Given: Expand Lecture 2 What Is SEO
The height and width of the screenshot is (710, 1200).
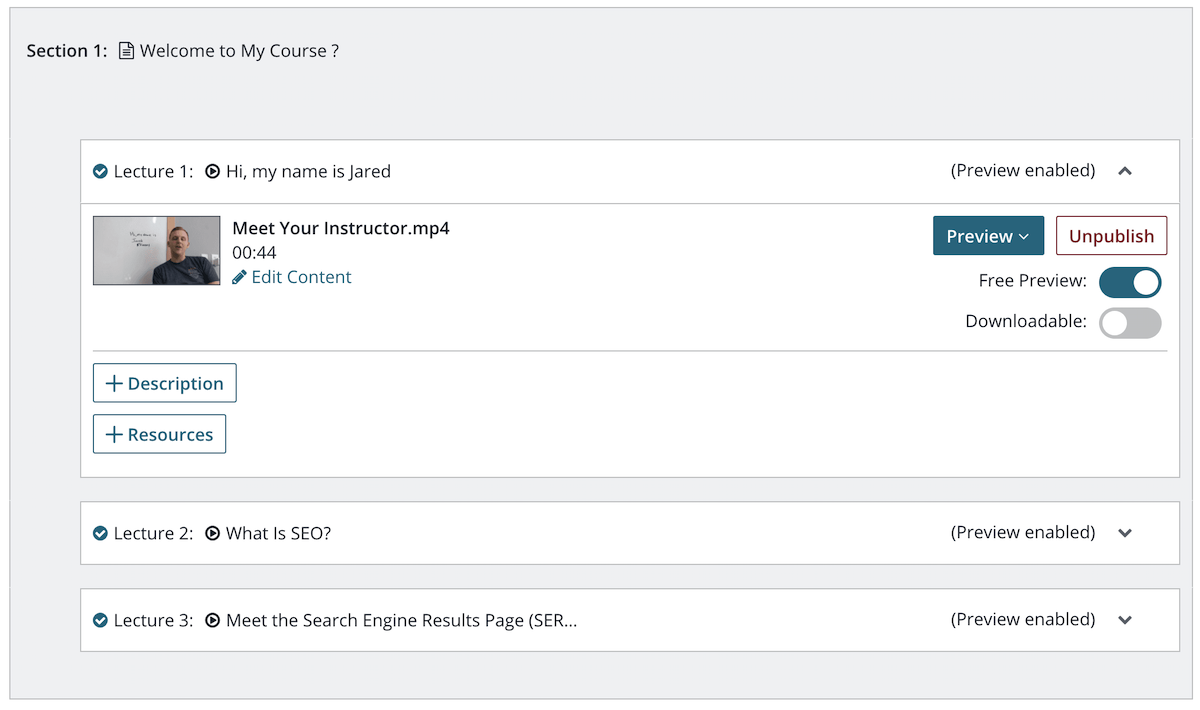Looking at the screenshot, I should (x=1125, y=534).
